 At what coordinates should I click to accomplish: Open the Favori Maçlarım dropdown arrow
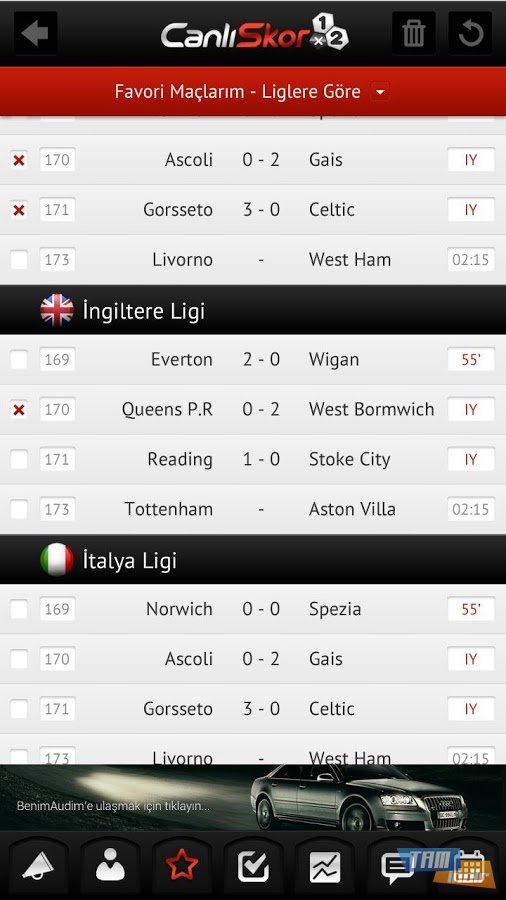point(380,92)
